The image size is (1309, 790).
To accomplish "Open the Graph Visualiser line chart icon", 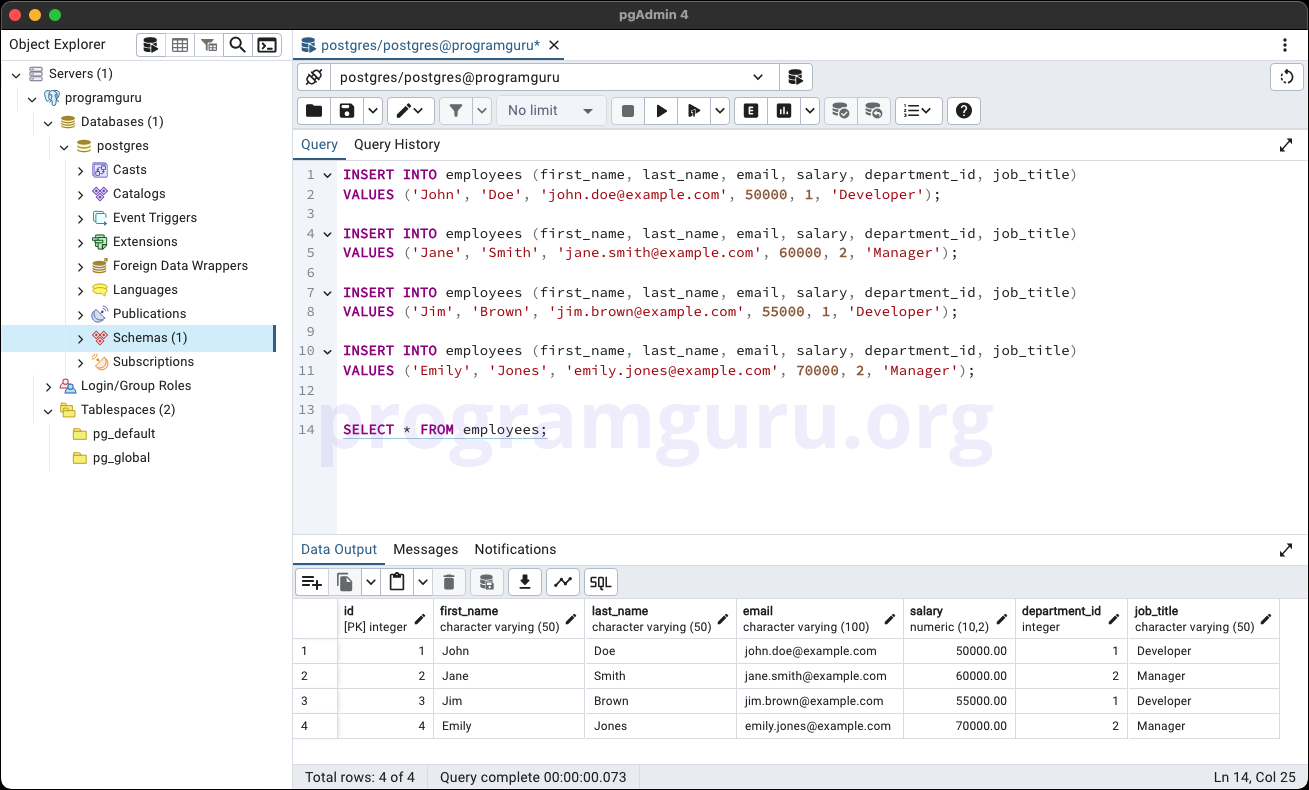I will pos(563,582).
